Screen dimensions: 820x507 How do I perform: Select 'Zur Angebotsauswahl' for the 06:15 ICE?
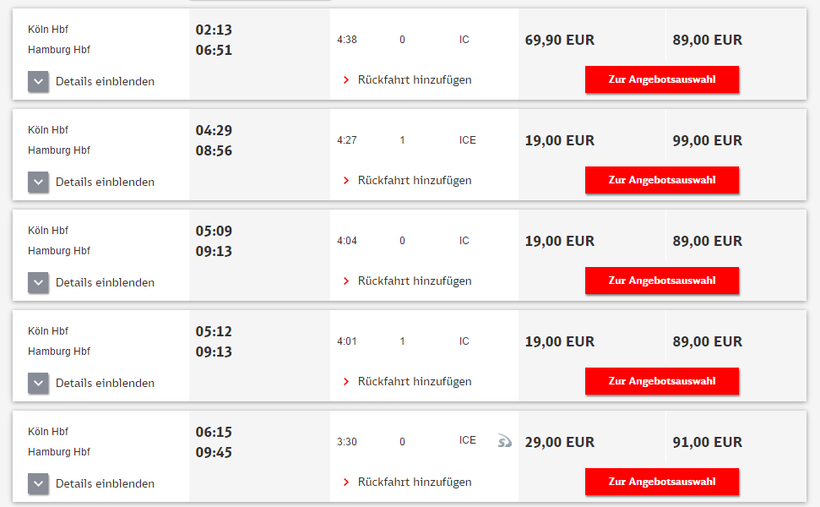(x=662, y=482)
